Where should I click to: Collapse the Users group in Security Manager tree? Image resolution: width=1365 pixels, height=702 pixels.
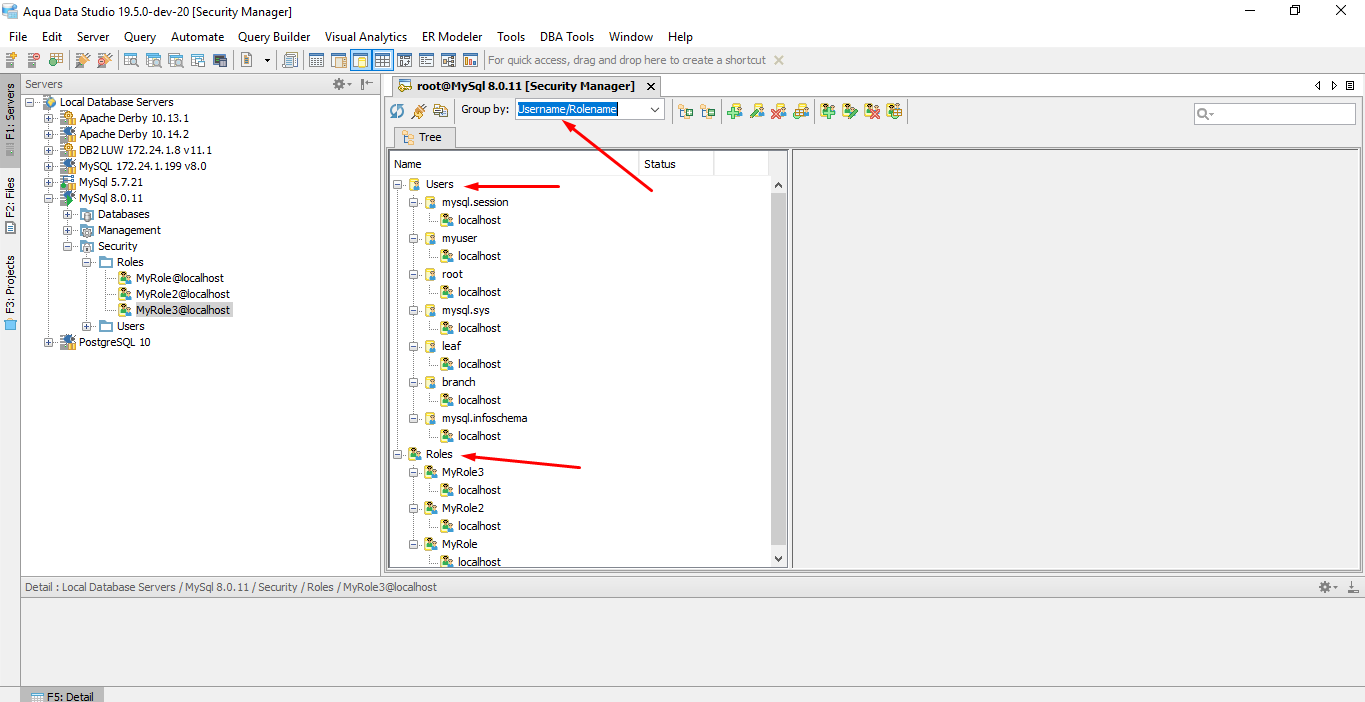coord(398,184)
